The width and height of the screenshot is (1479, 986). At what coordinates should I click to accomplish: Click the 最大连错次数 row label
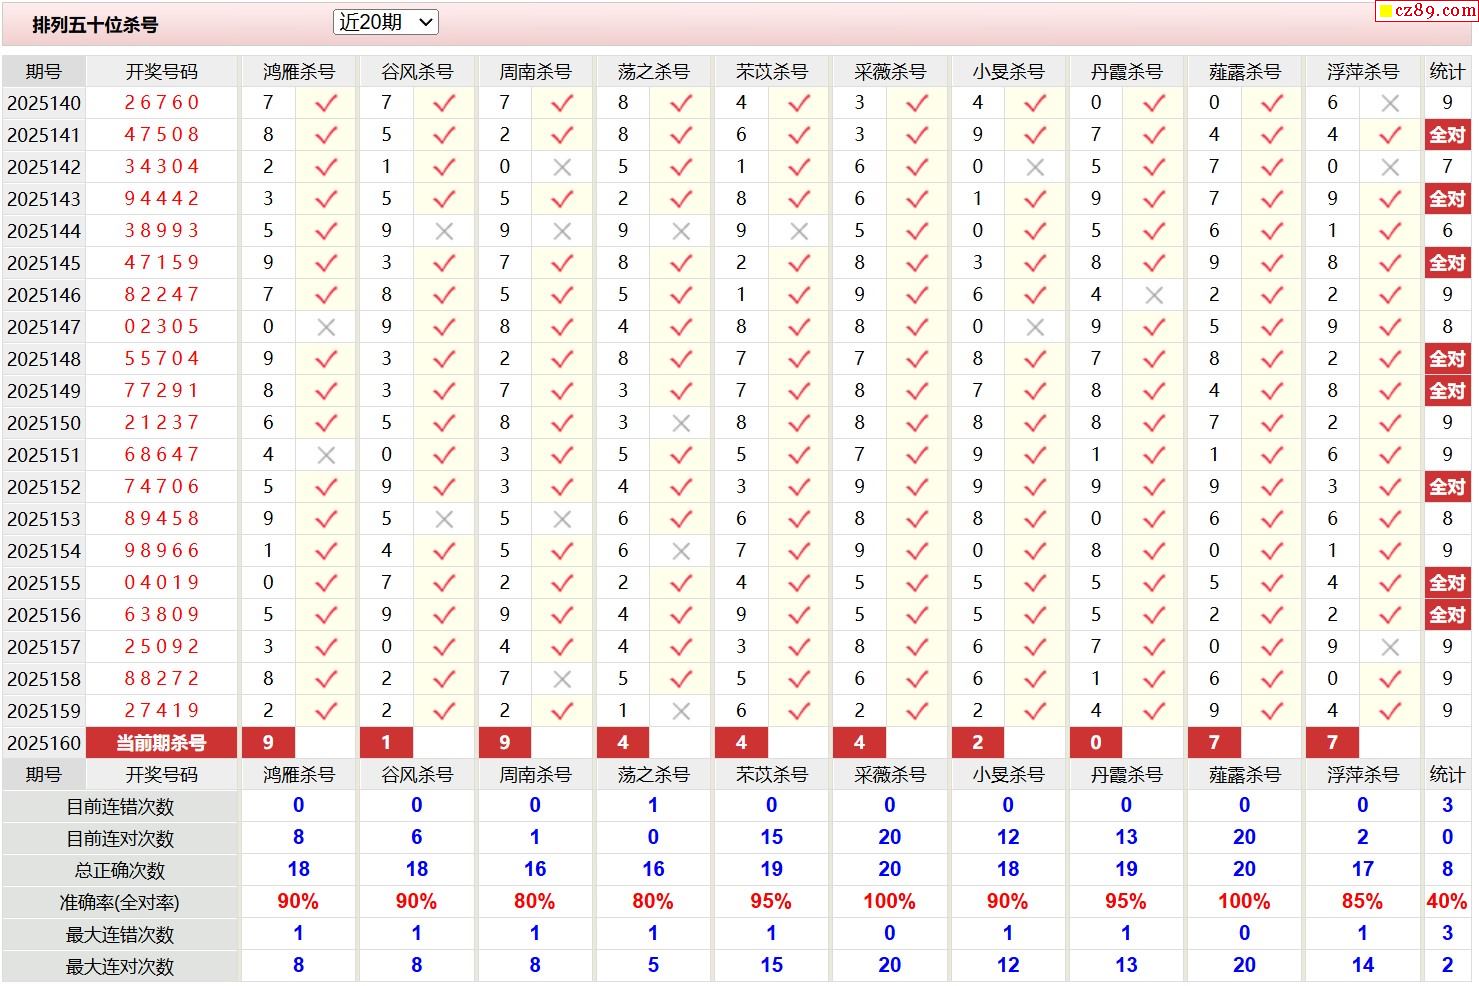(120, 935)
